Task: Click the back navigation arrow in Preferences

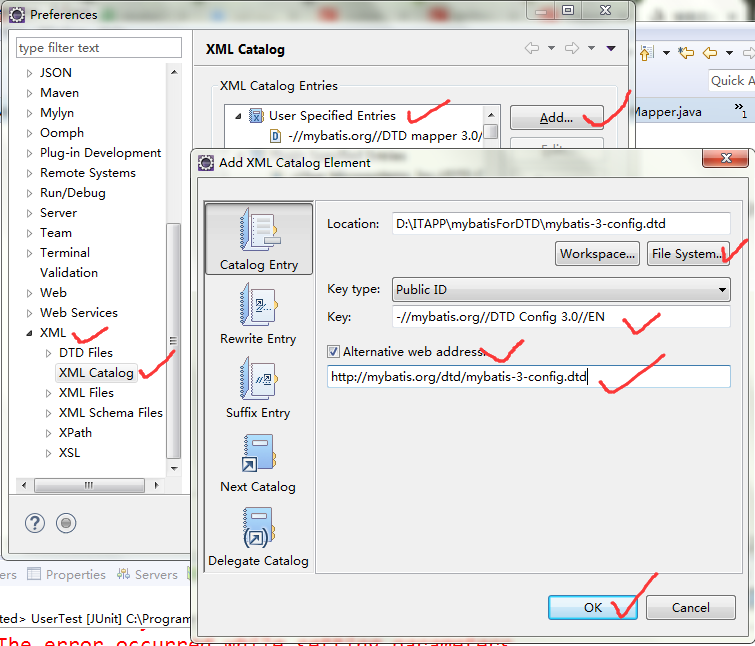Action: (x=532, y=48)
